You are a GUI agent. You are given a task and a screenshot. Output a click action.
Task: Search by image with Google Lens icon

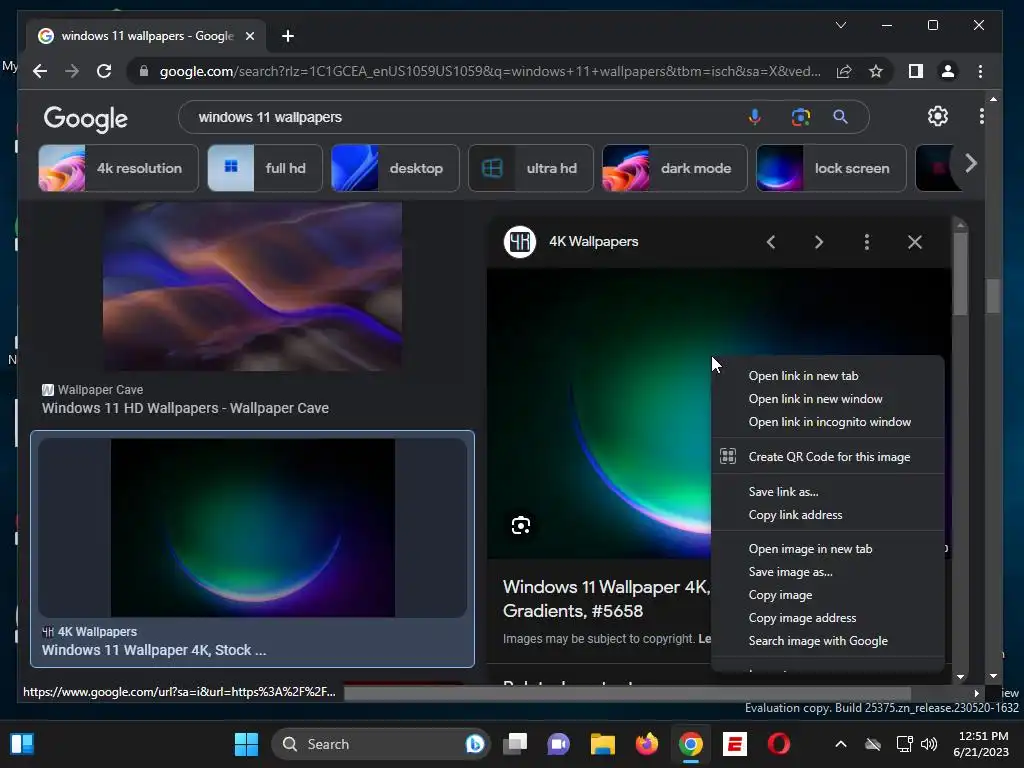801,117
